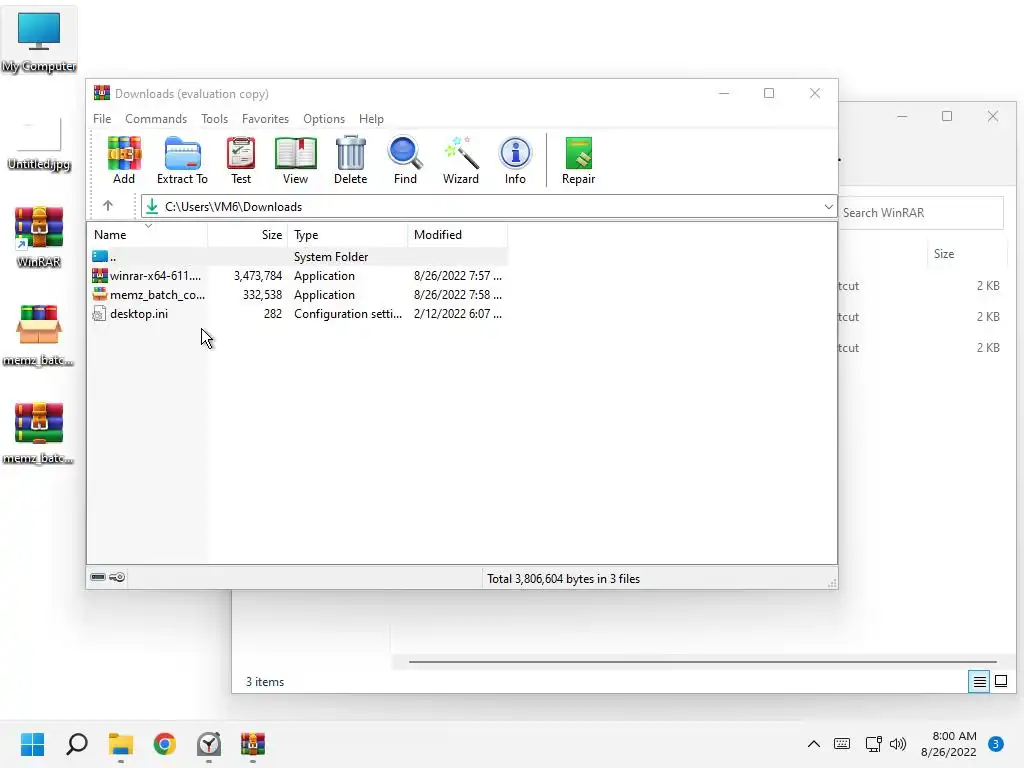Click the touch keyboard tray icon

tap(842, 744)
